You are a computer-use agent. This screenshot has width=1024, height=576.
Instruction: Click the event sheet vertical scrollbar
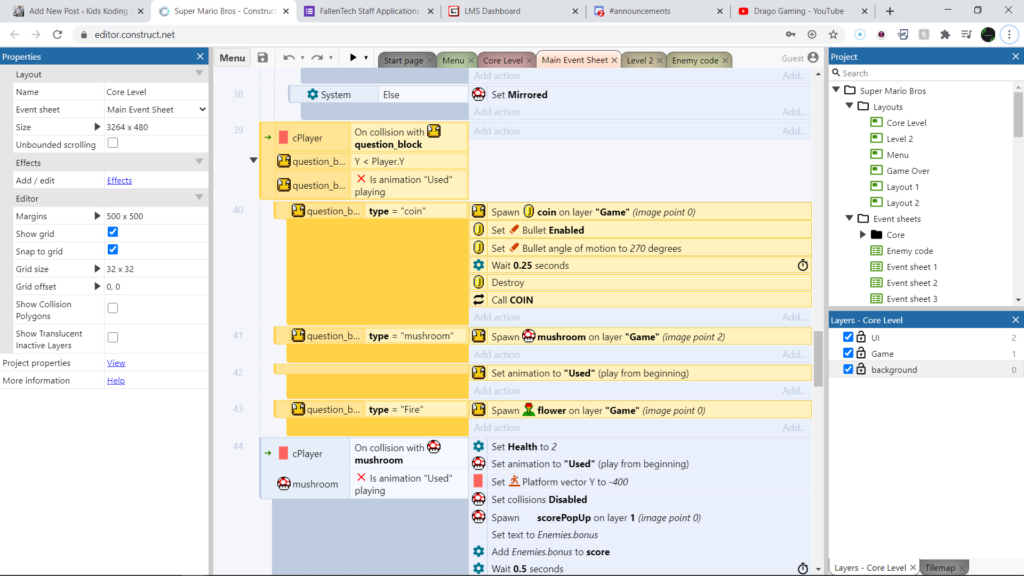[818, 357]
